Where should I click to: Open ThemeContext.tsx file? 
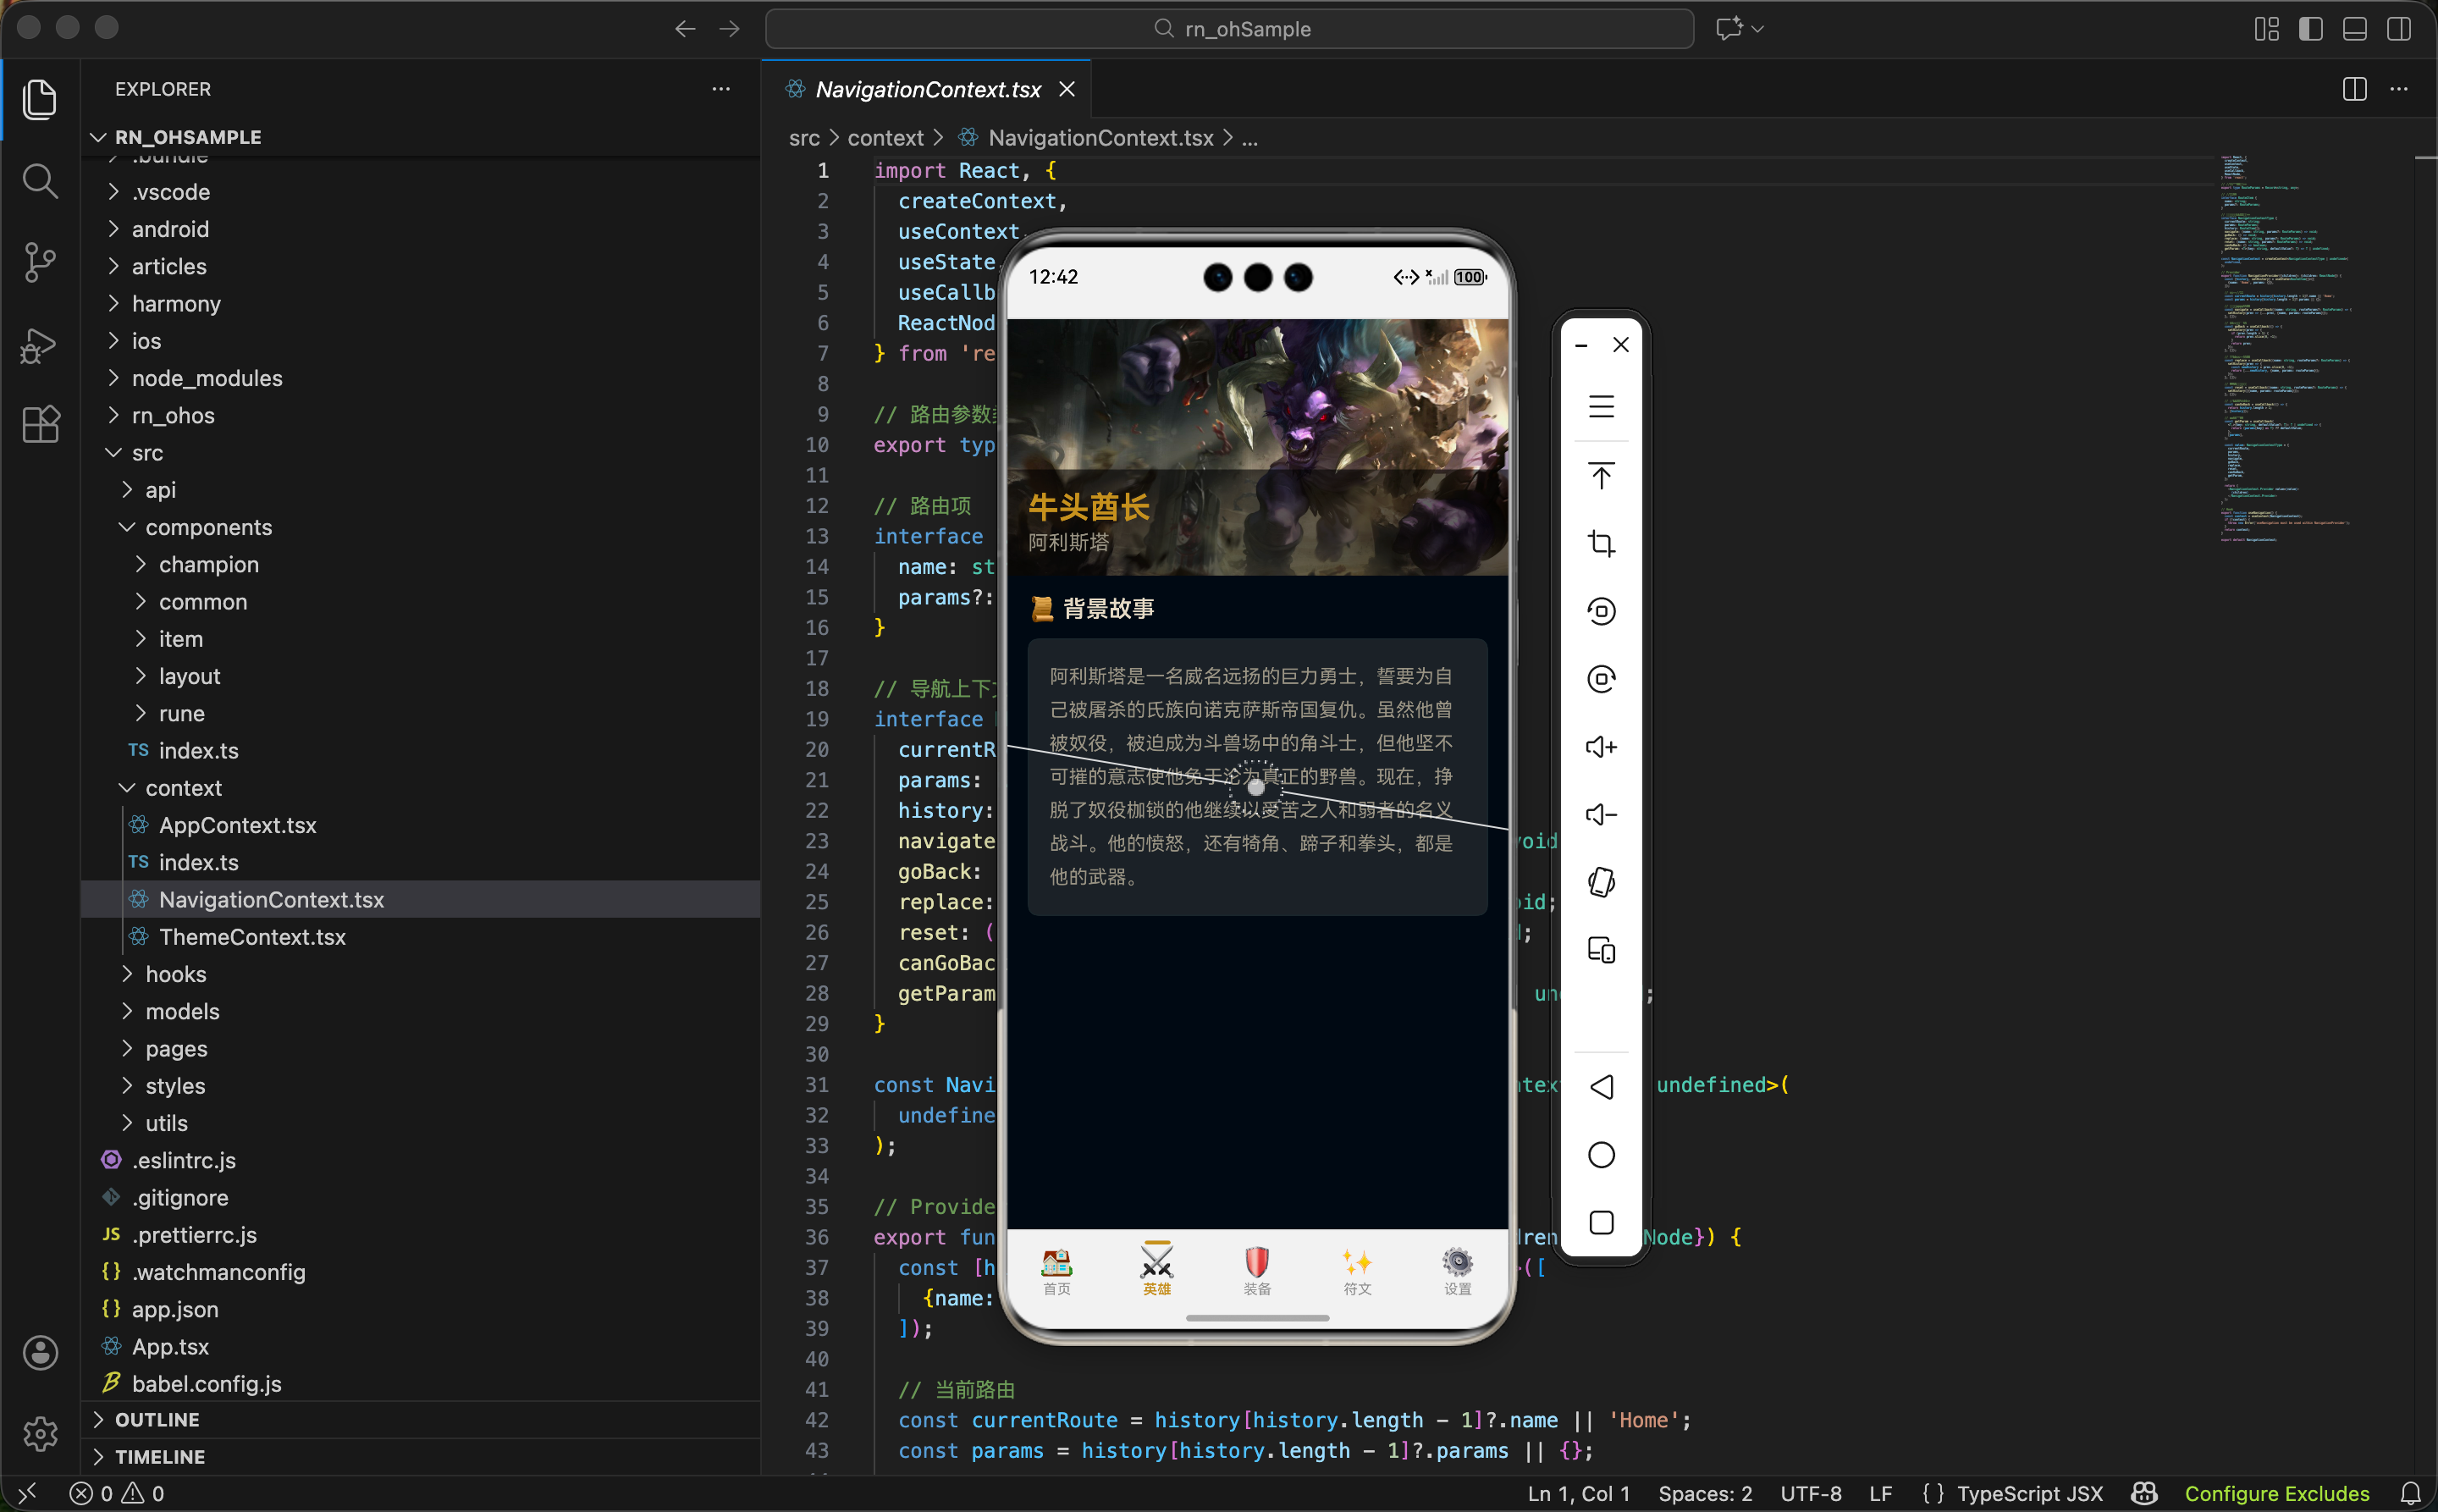click(x=420, y=937)
